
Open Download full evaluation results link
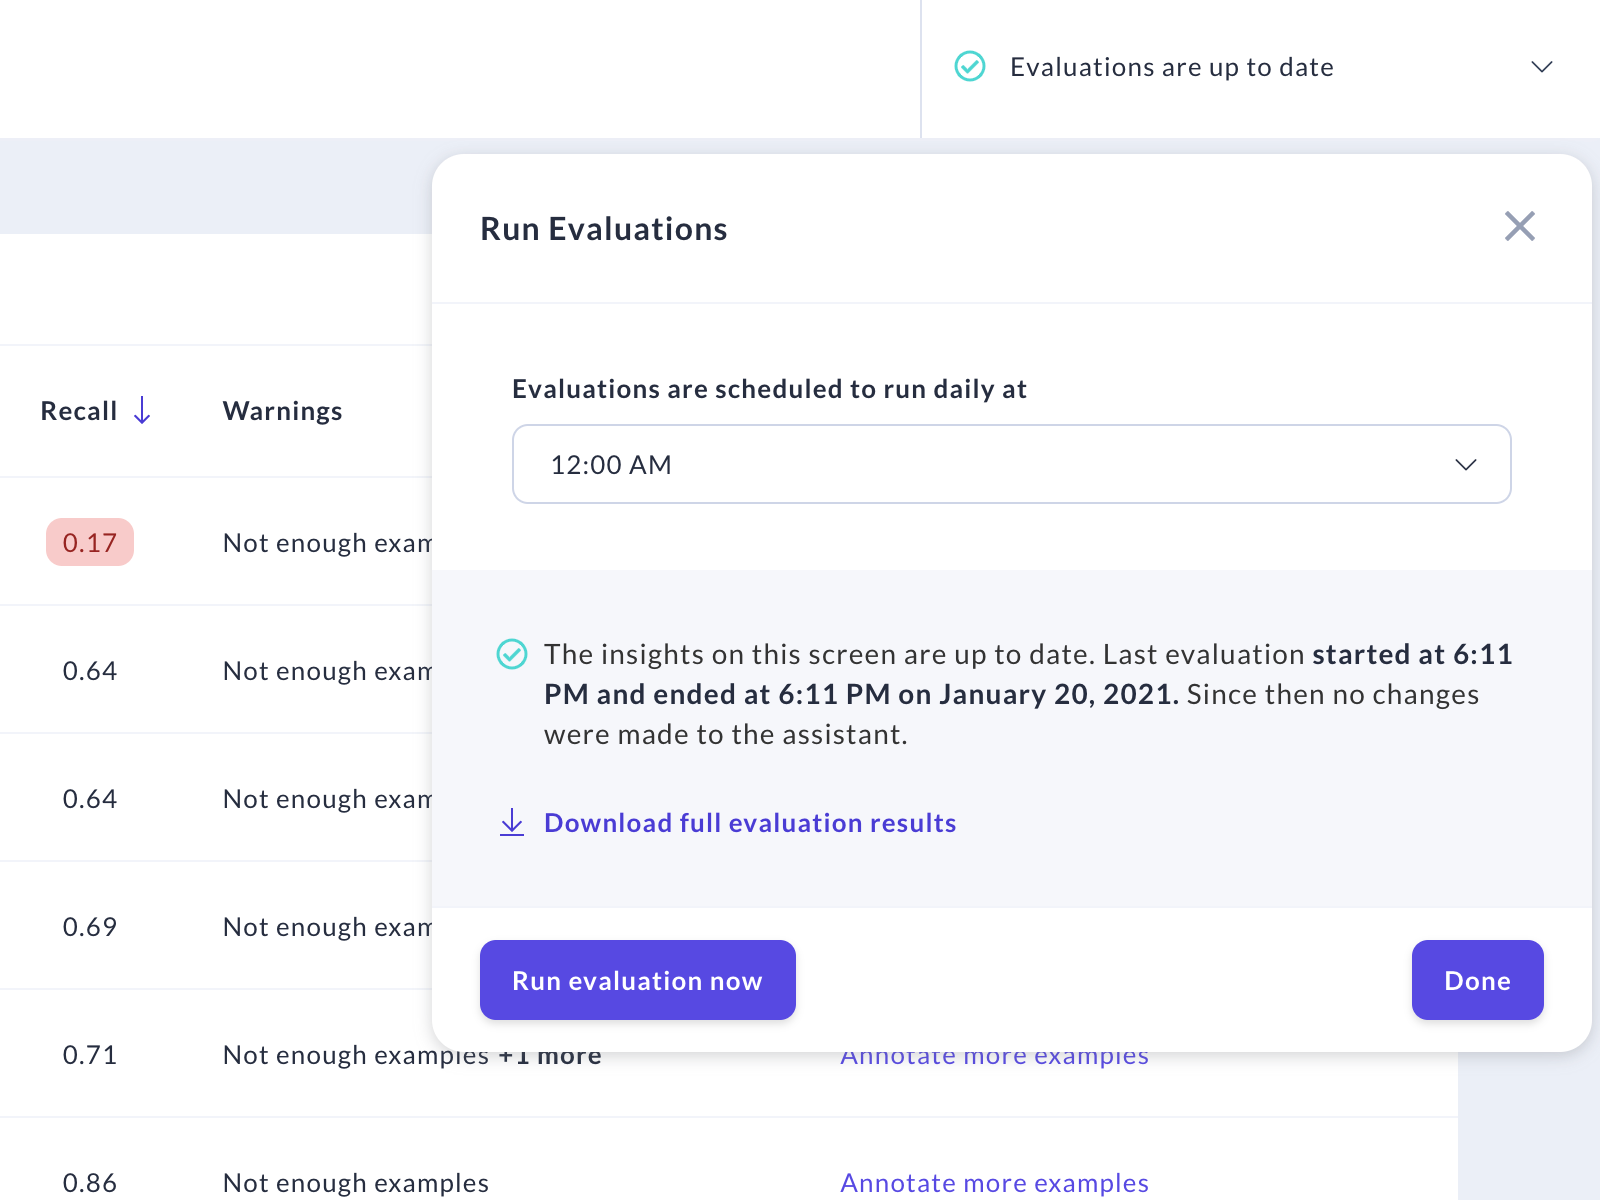tap(750, 823)
